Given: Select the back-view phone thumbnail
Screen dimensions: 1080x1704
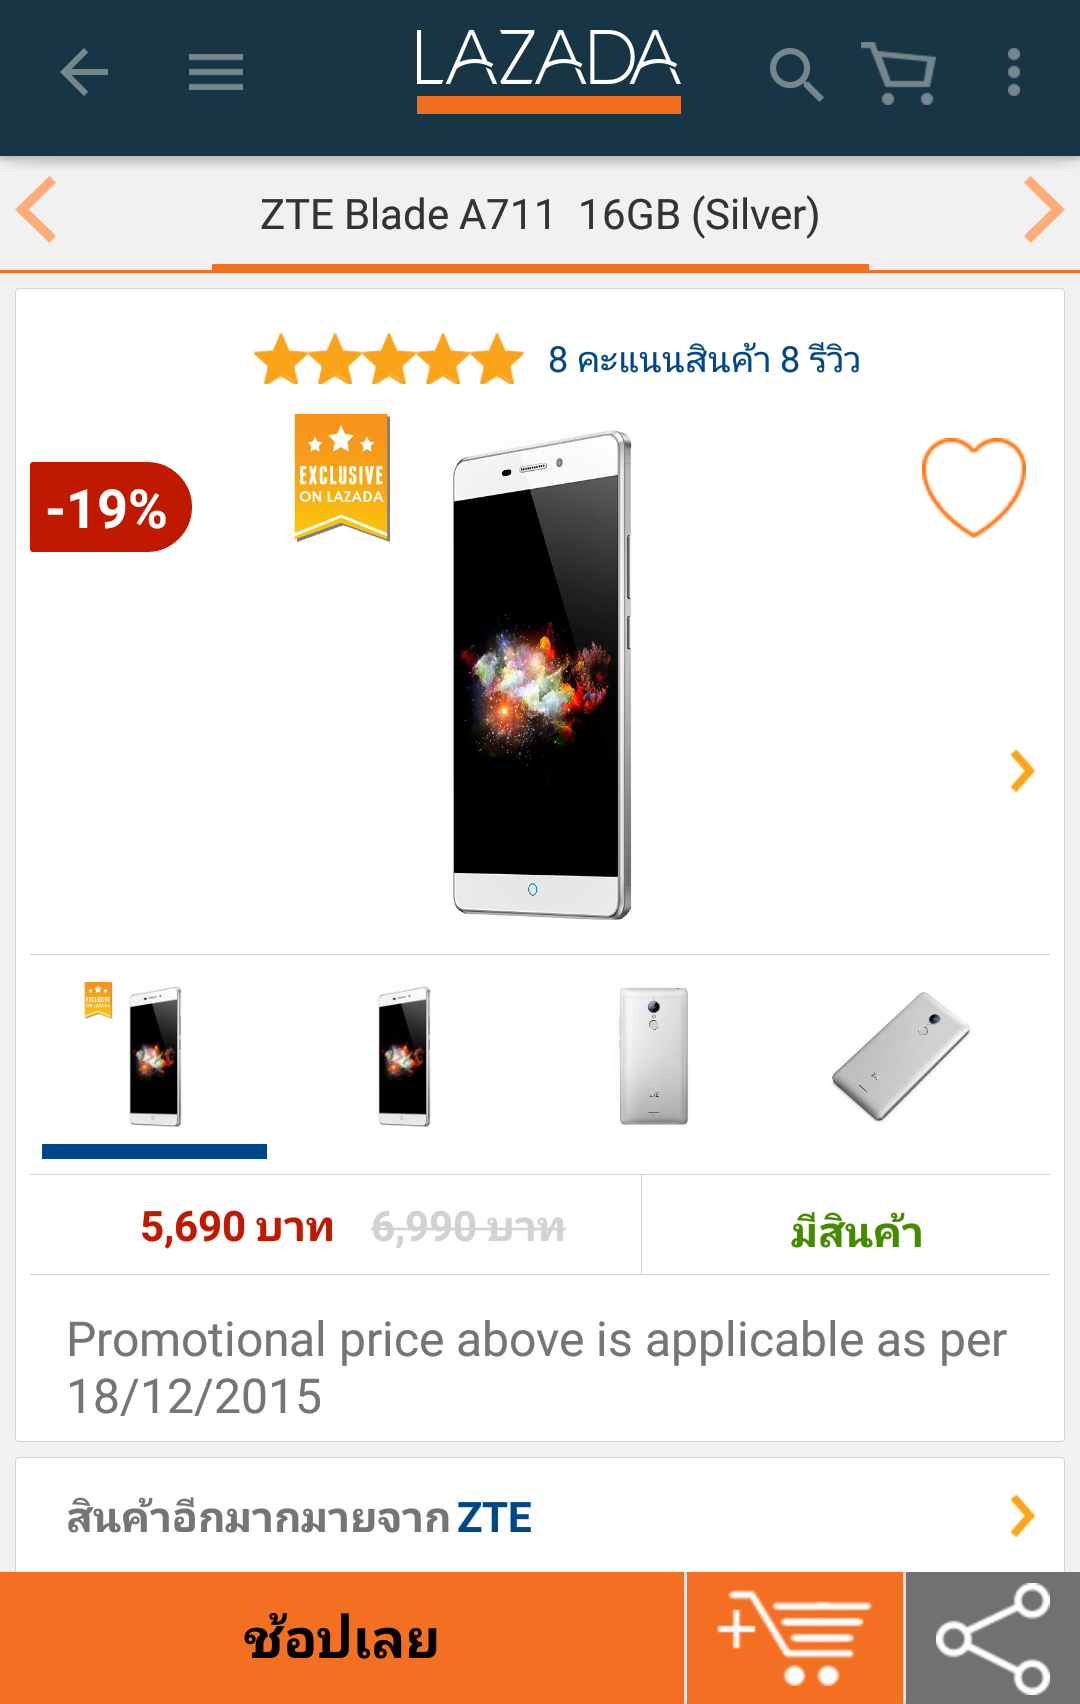Looking at the screenshot, I should click(654, 1057).
